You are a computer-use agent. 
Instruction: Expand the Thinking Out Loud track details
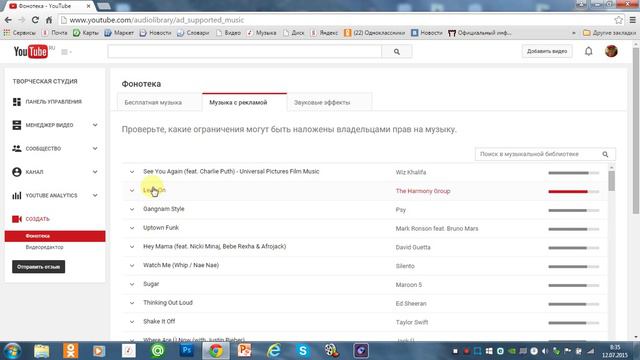(x=132, y=303)
